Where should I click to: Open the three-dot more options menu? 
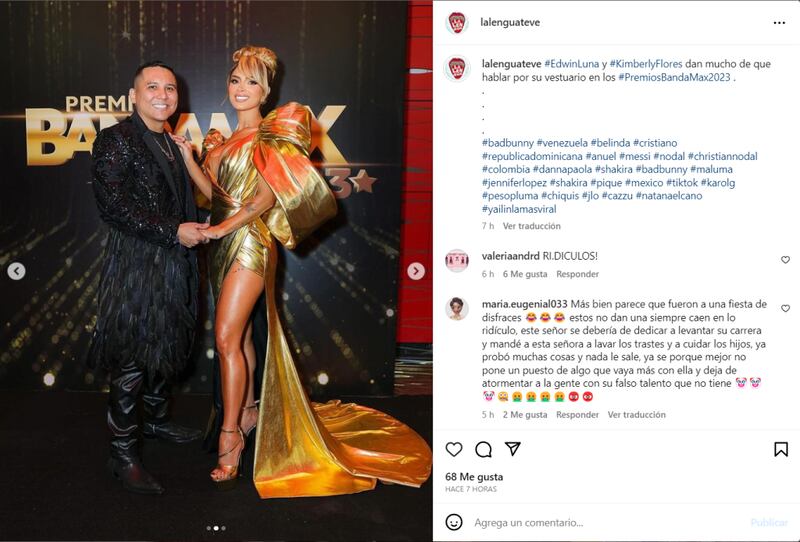coord(779,23)
